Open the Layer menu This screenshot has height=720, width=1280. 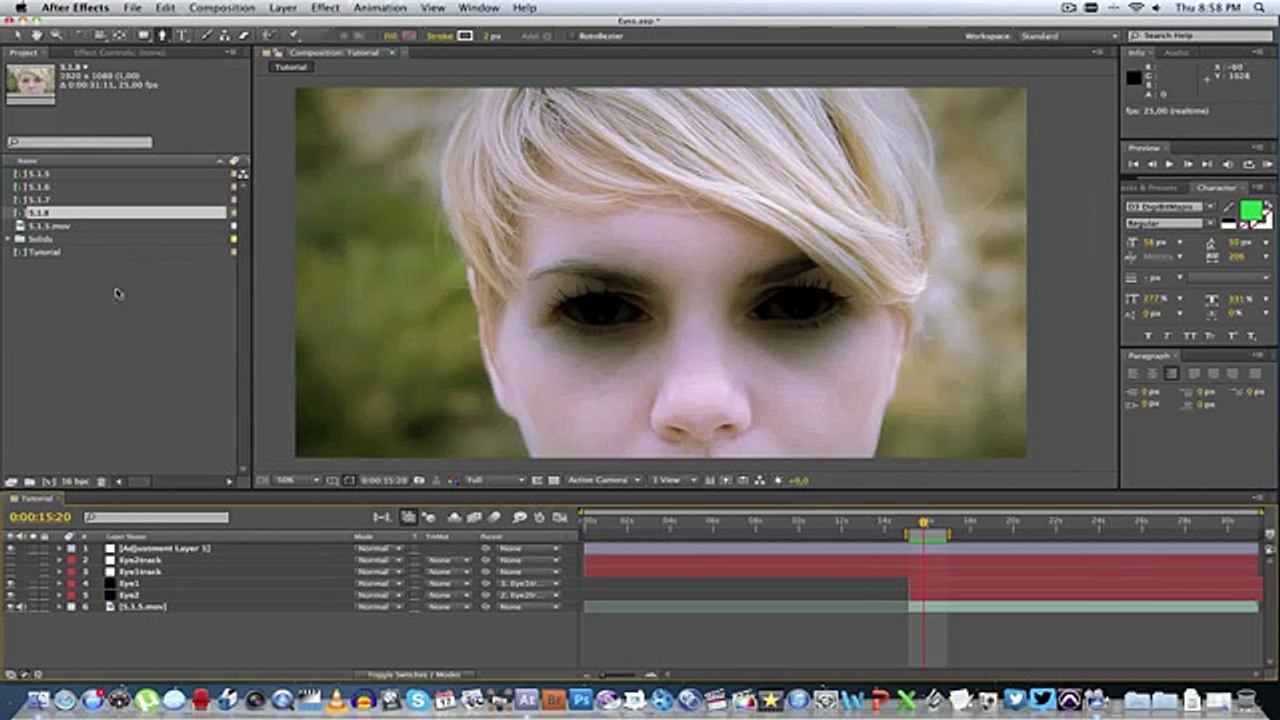tap(283, 8)
